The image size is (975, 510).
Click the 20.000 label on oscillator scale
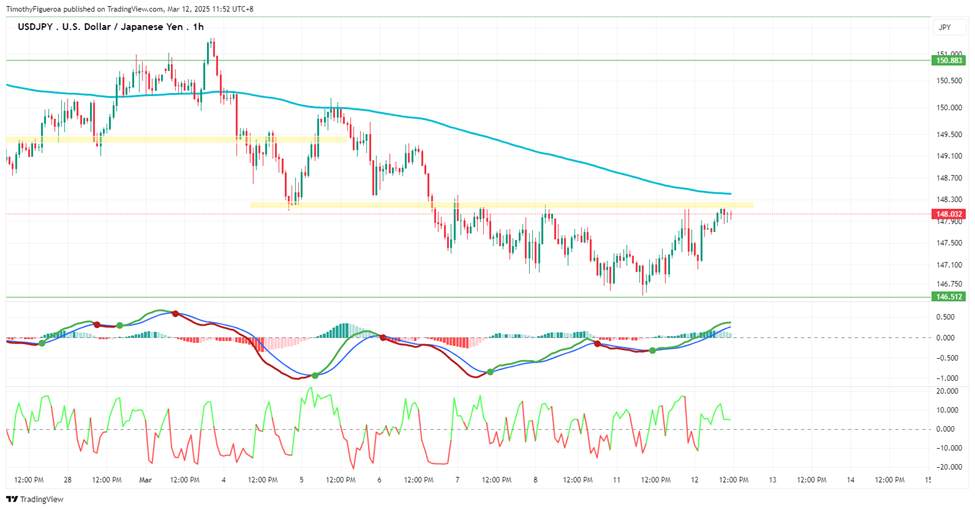click(x=947, y=391)
